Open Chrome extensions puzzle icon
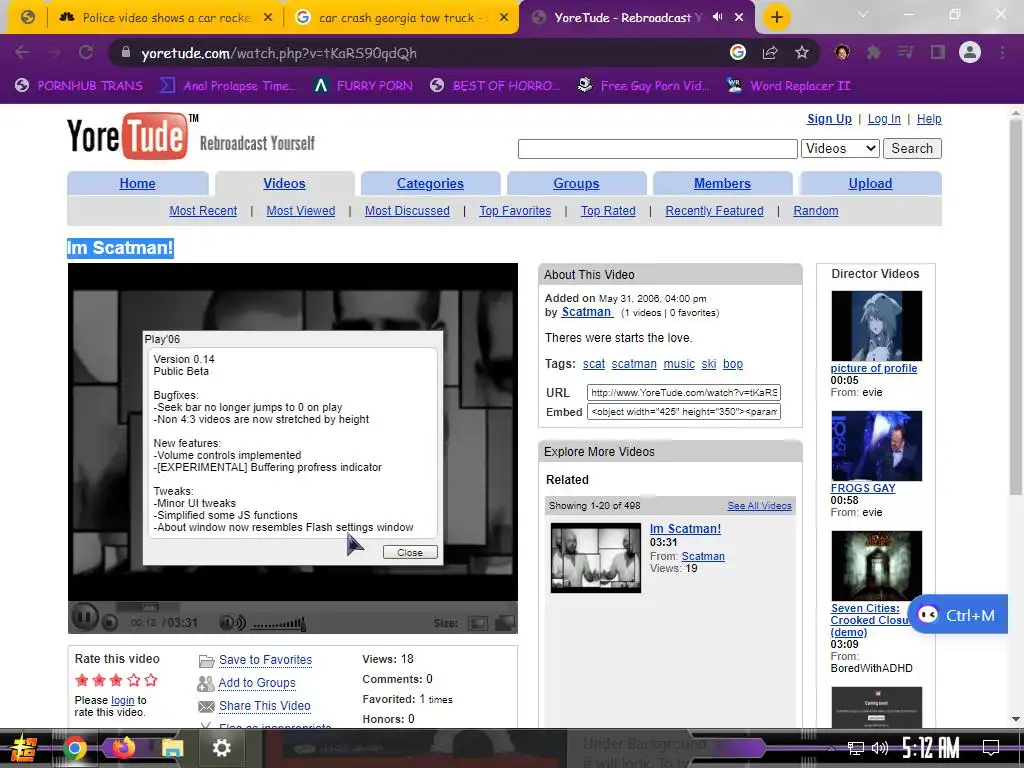 (873, 53)
